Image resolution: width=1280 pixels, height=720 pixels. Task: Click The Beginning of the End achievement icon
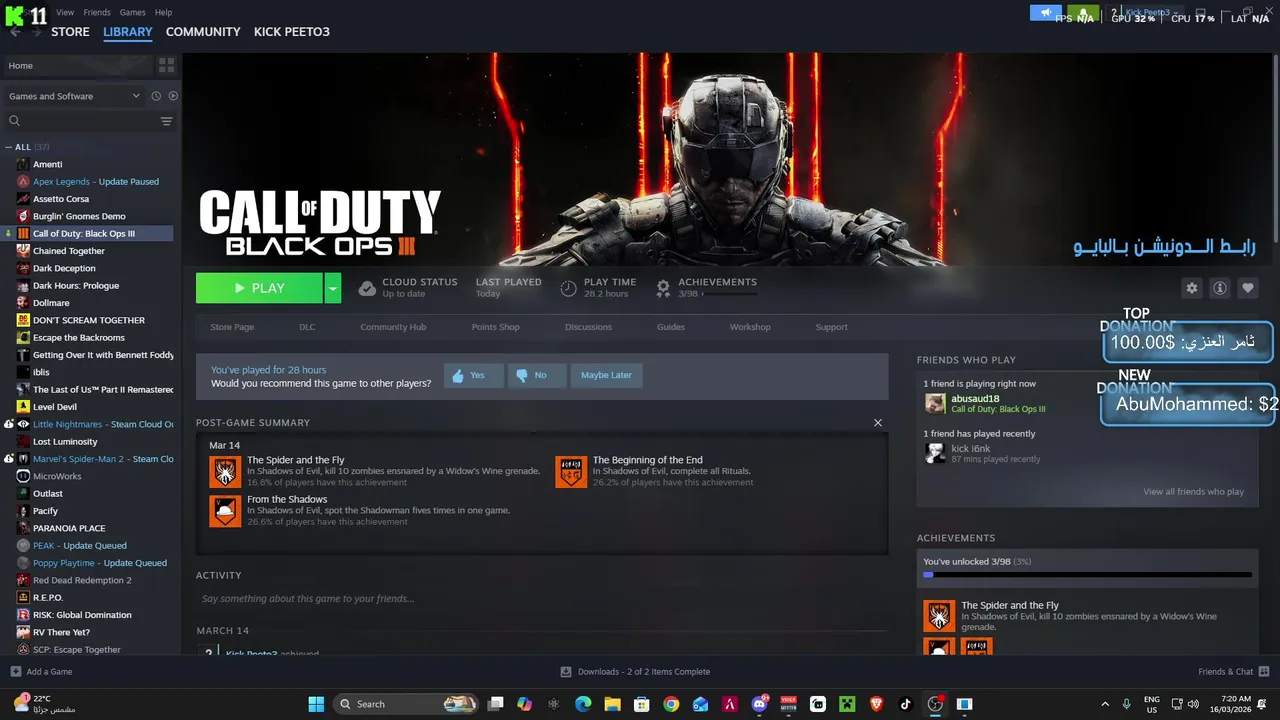point(571,472)
